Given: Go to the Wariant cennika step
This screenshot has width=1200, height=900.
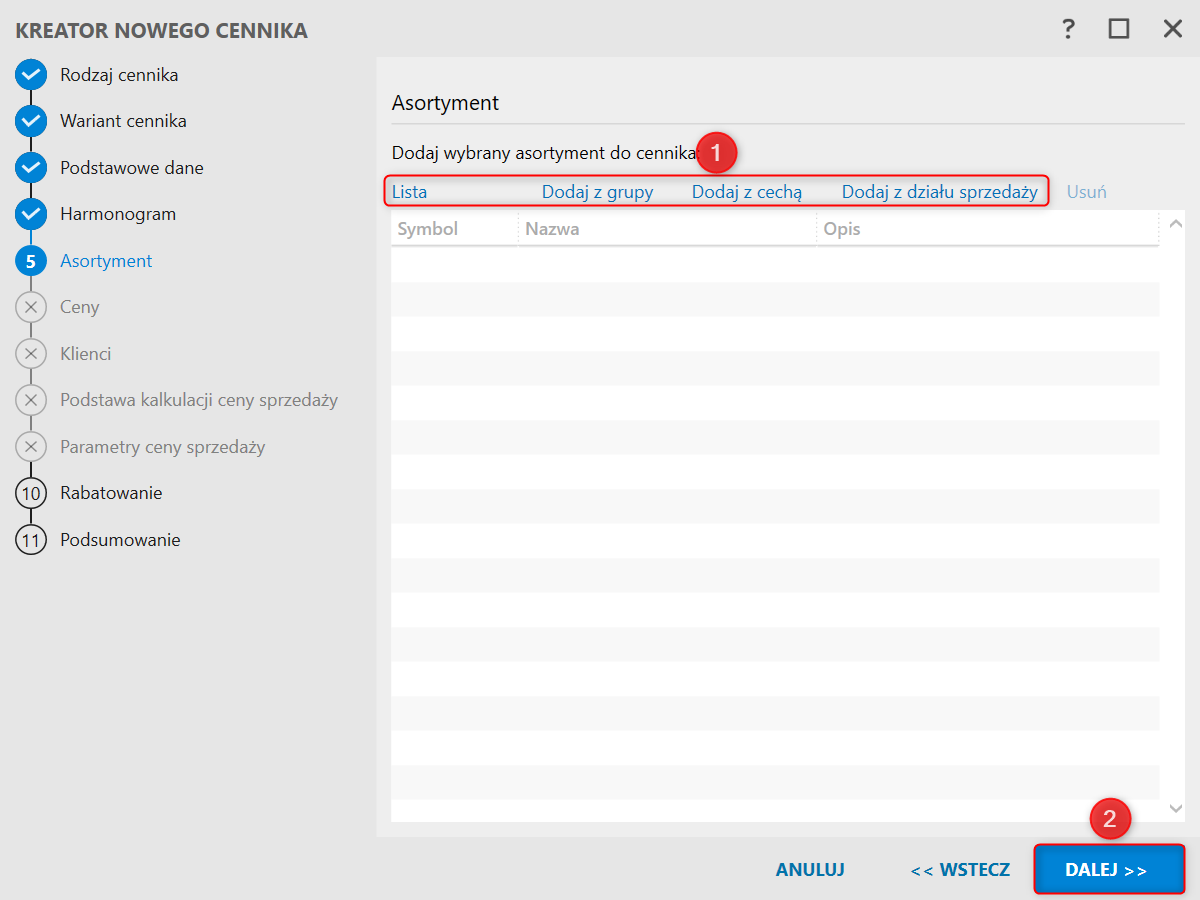Looking at the screenshot, I should 123,121.
